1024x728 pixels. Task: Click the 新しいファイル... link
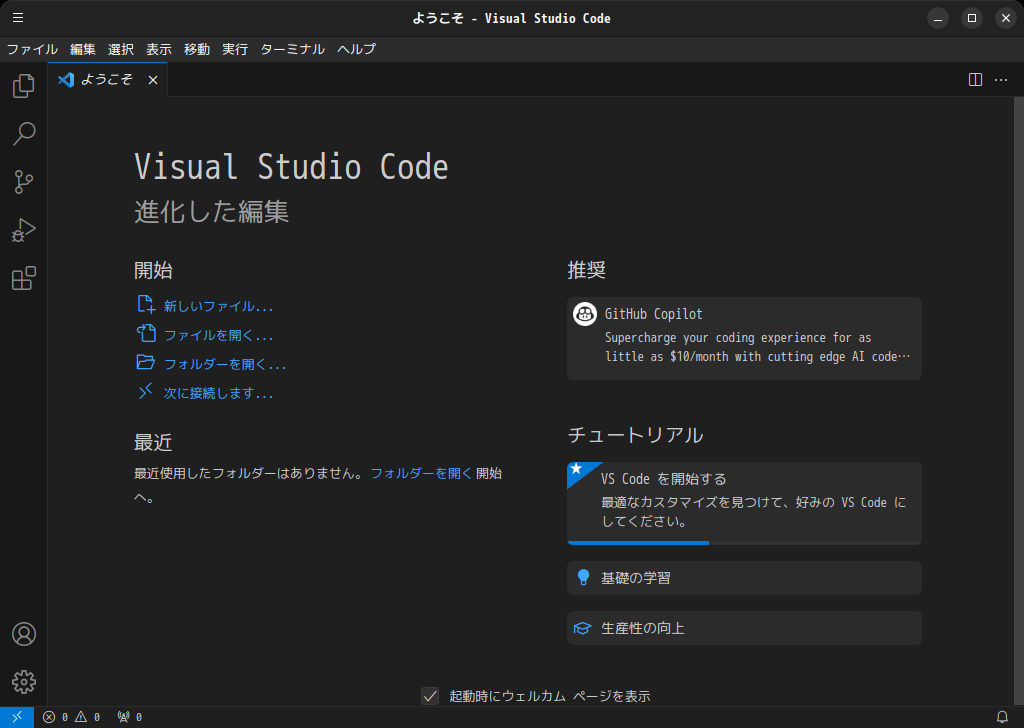tap(218, 306)
